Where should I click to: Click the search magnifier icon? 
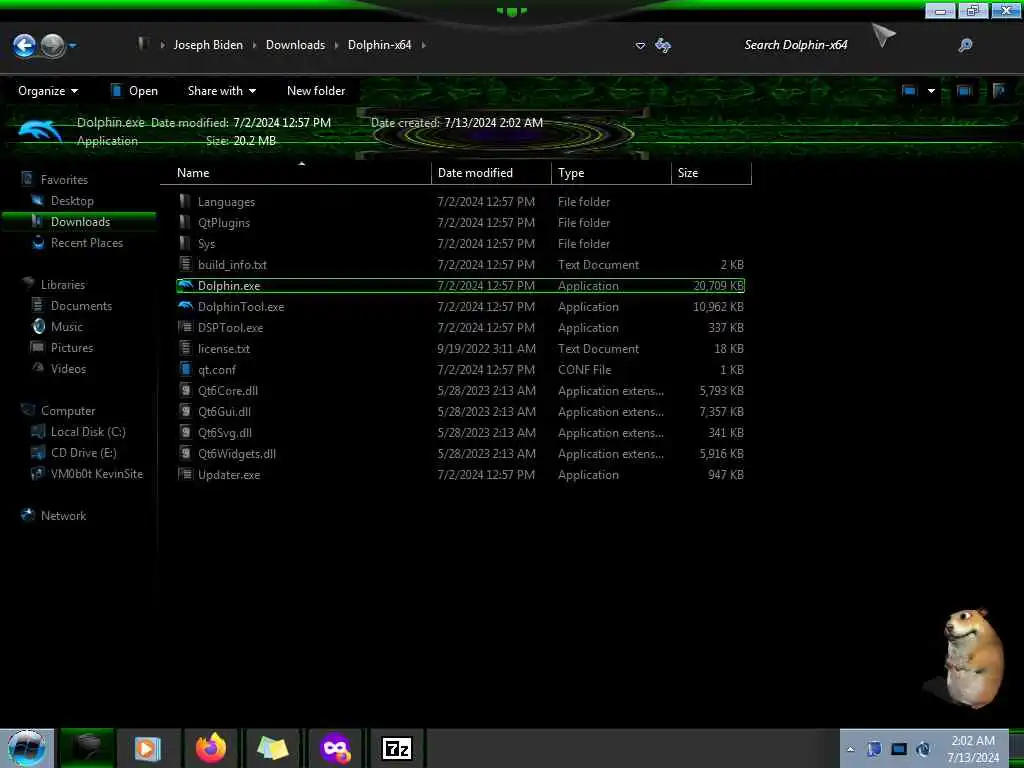[x=965, y=45]
